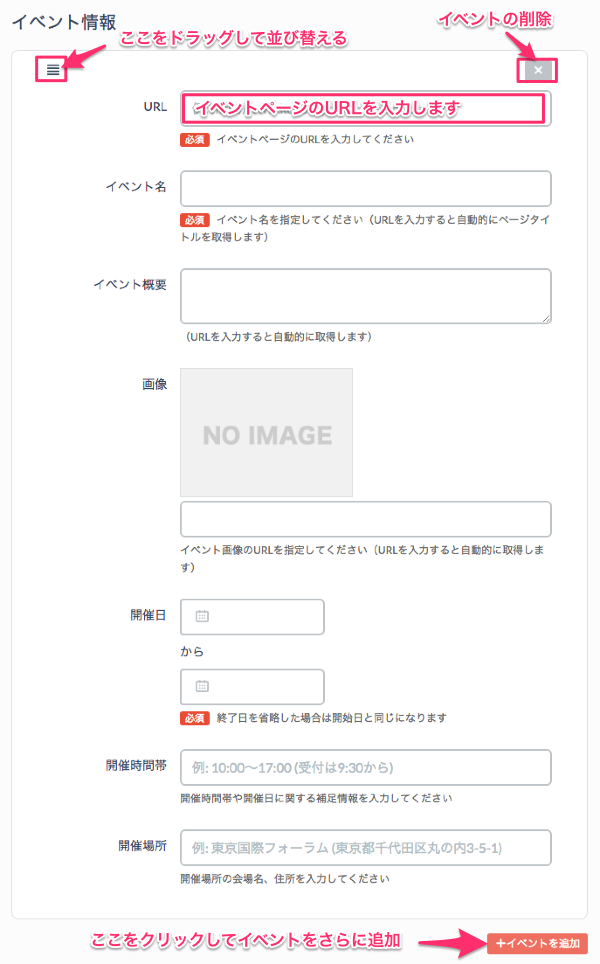Click the イベント概要 textarea

coord(365,296)
